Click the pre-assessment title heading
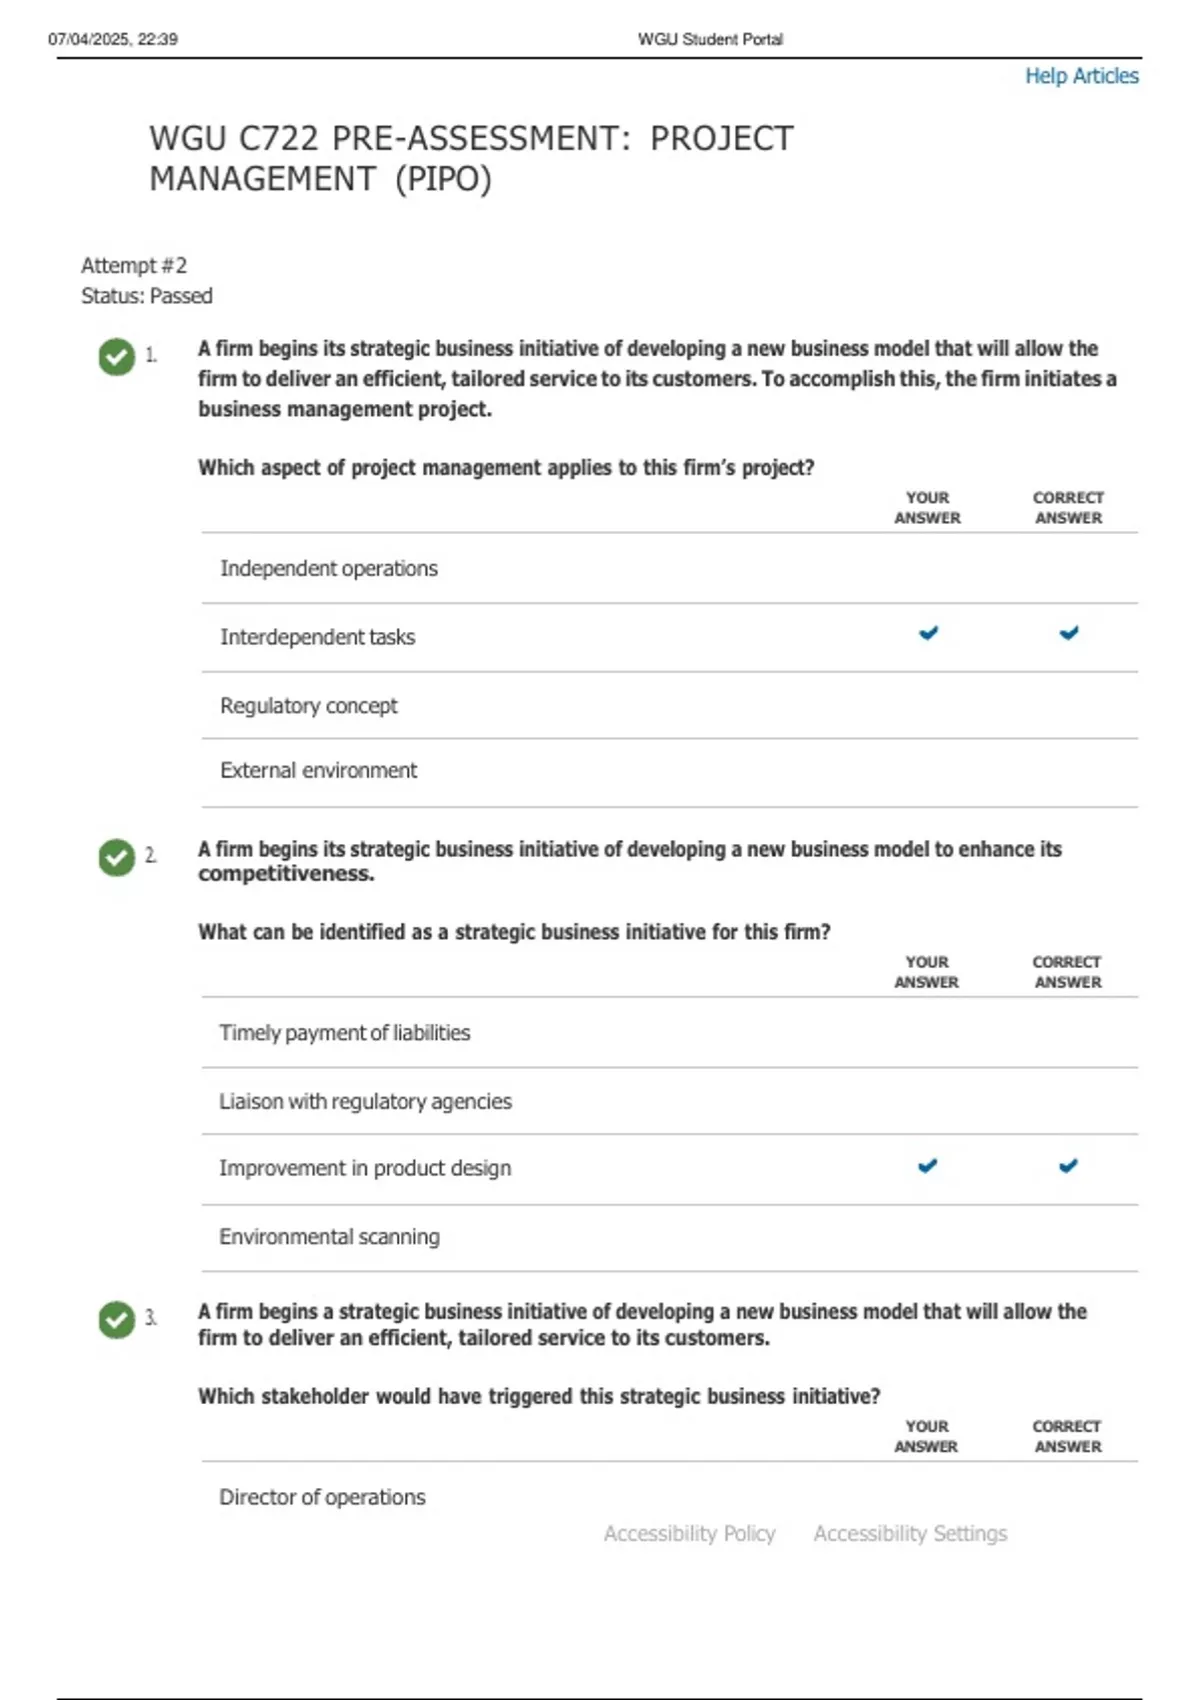Viewport: 1200px width, 1700px height. (471, 158)
